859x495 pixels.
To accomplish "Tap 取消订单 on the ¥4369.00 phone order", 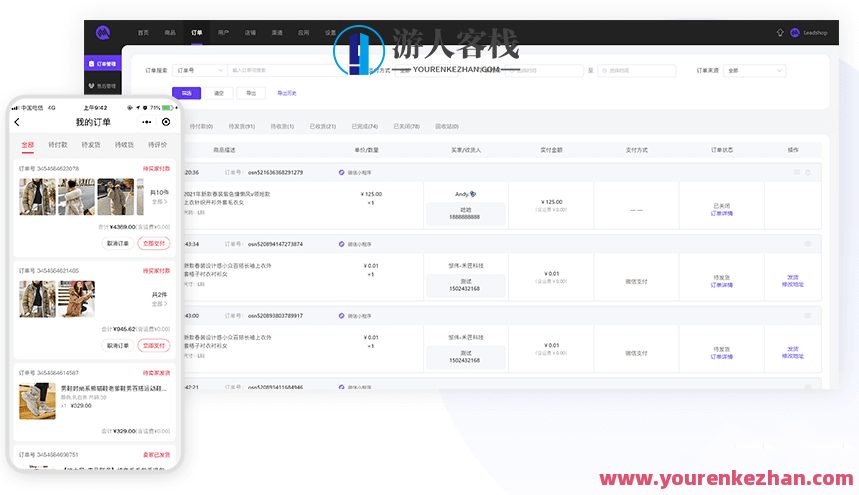I will click(x=118, y=243).
